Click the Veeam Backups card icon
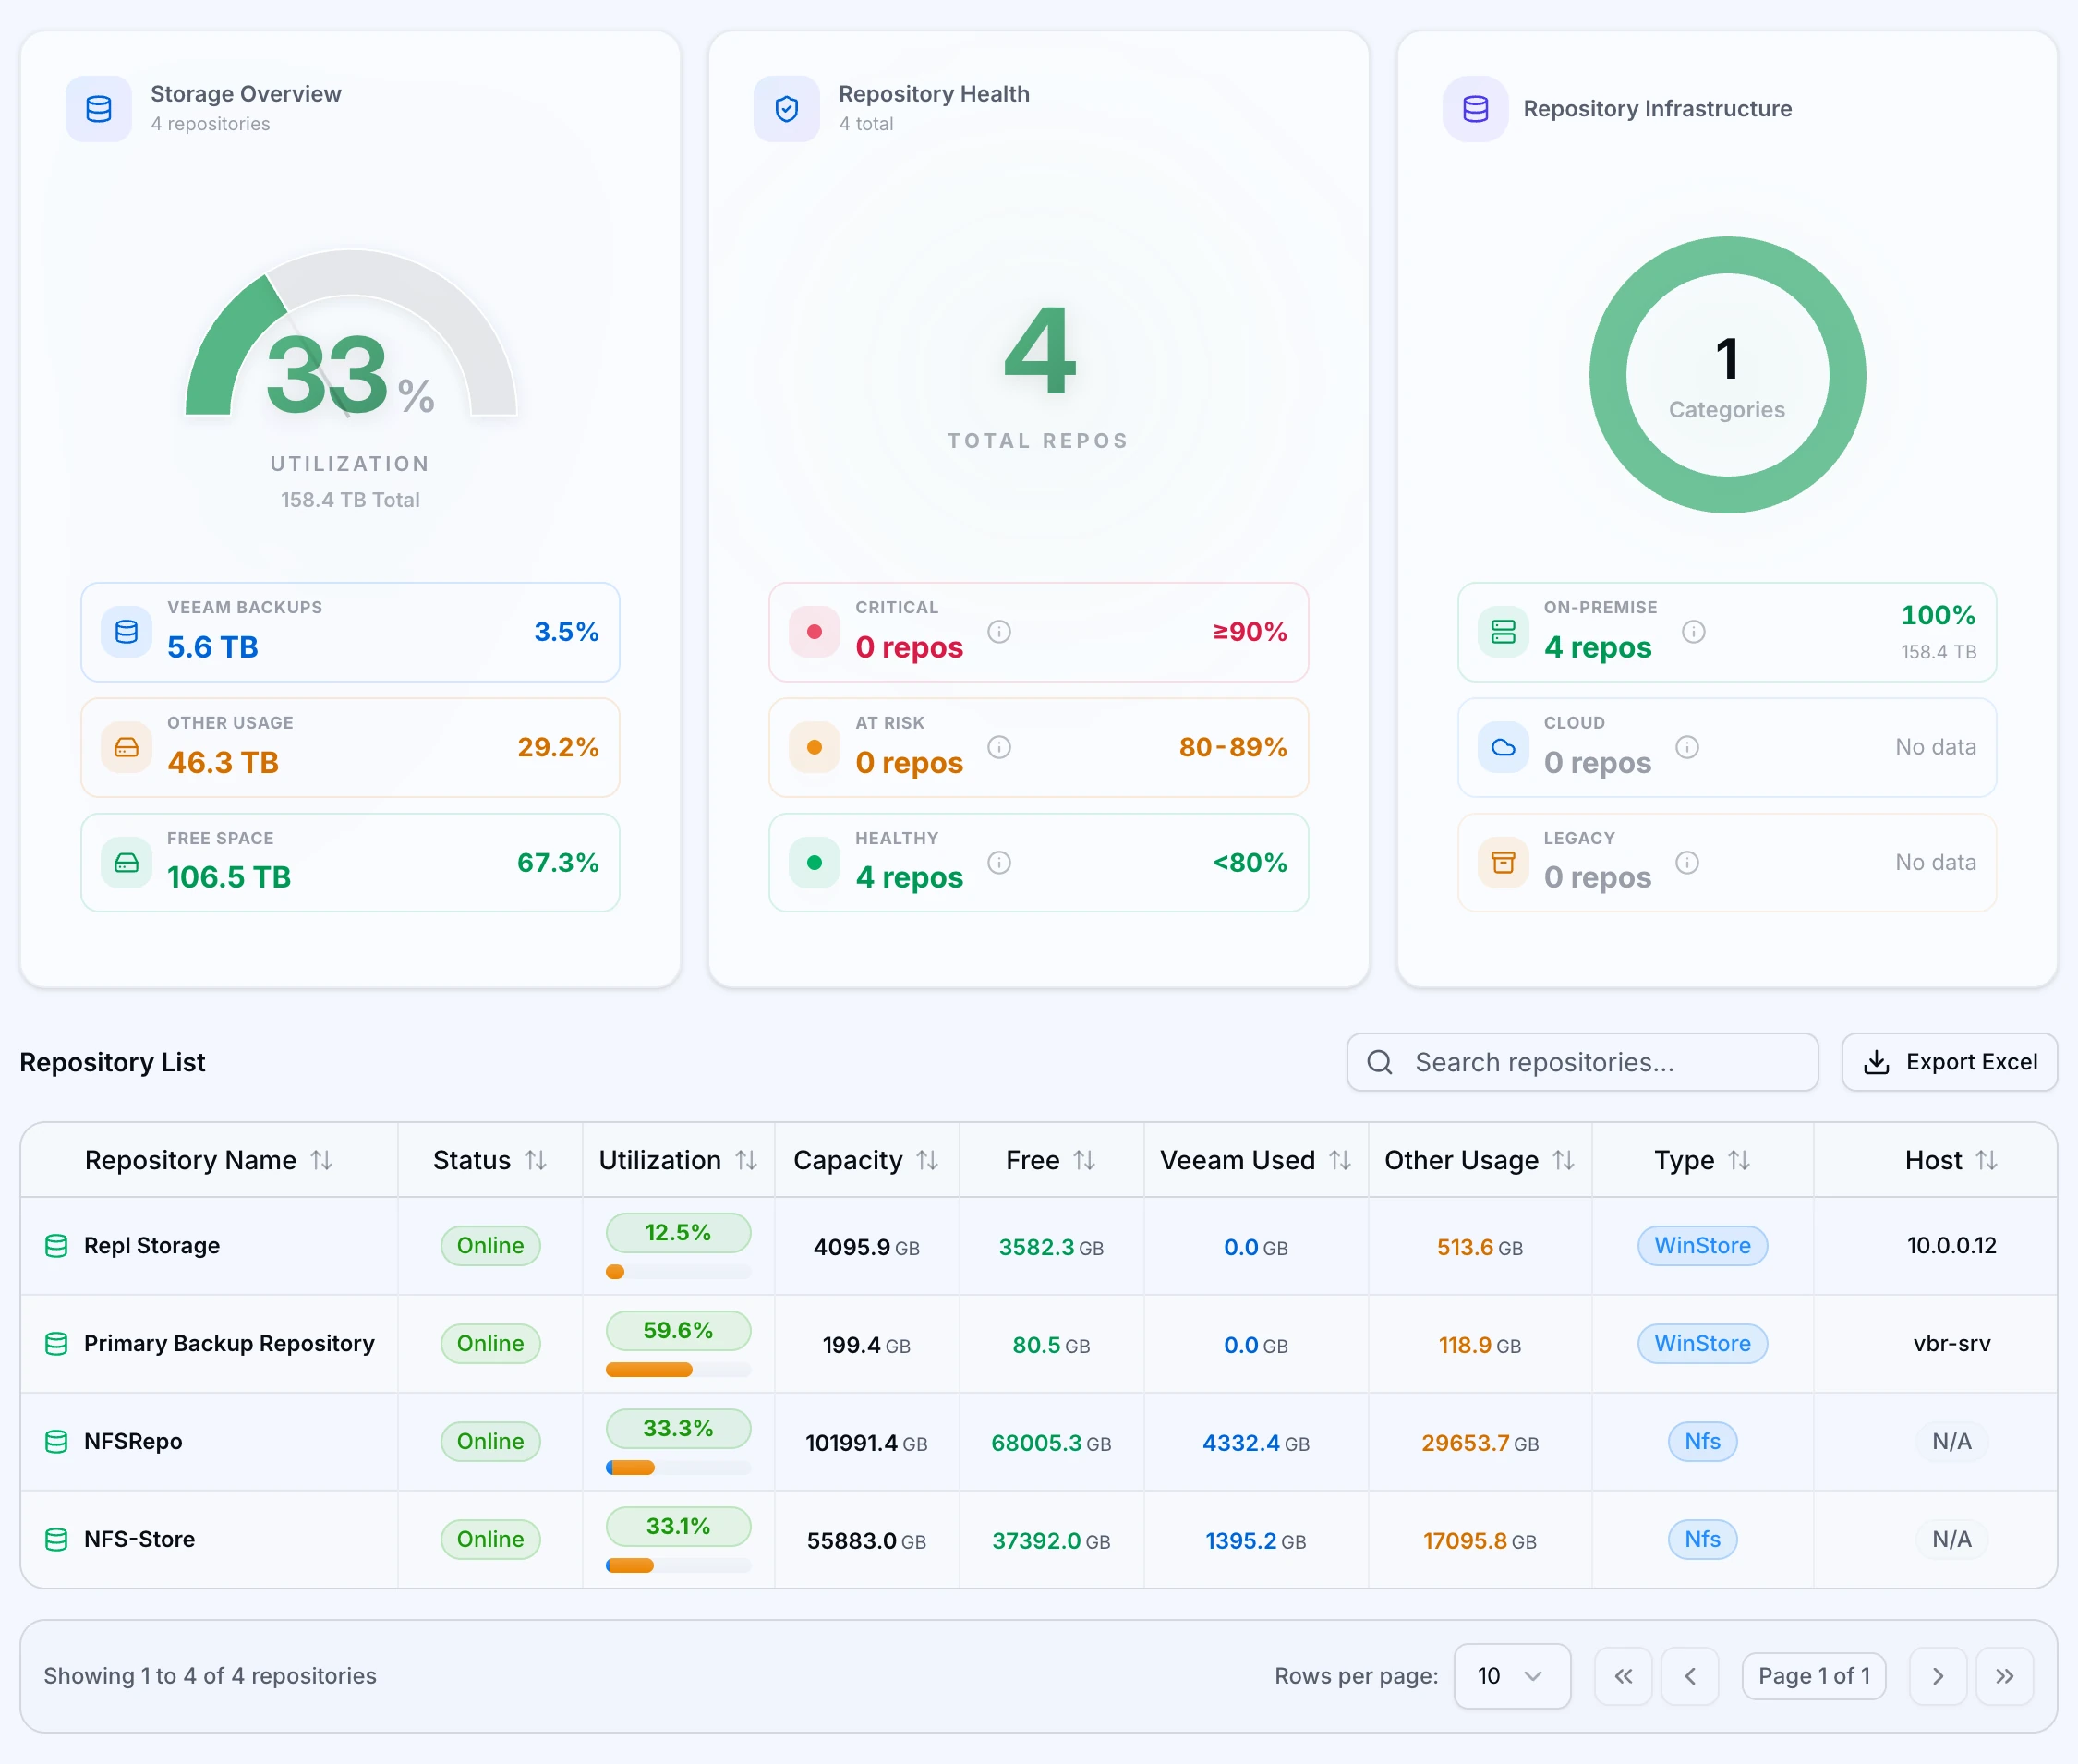 click(x=127, y=632)
